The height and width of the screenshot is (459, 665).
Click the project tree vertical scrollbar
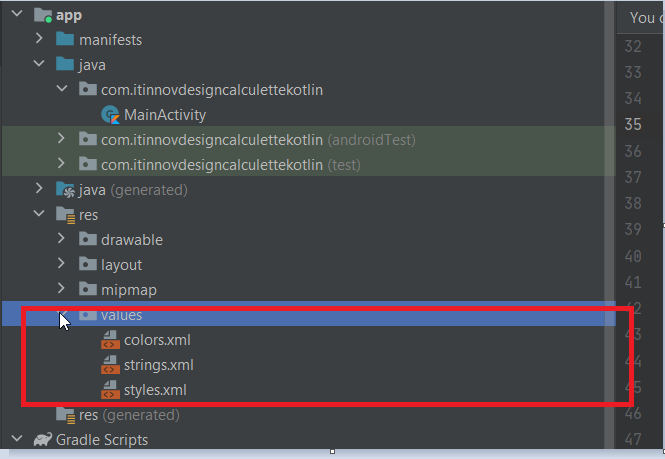tap(610, 225)
